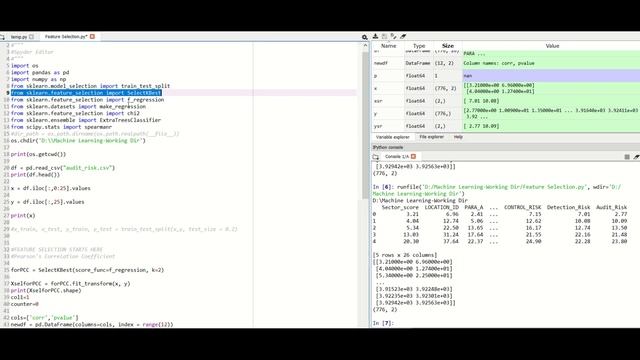This screenshot has height=360, width=640.
Task: Click the os.chdir line in the editor
Action: click(x=78, y=140)
